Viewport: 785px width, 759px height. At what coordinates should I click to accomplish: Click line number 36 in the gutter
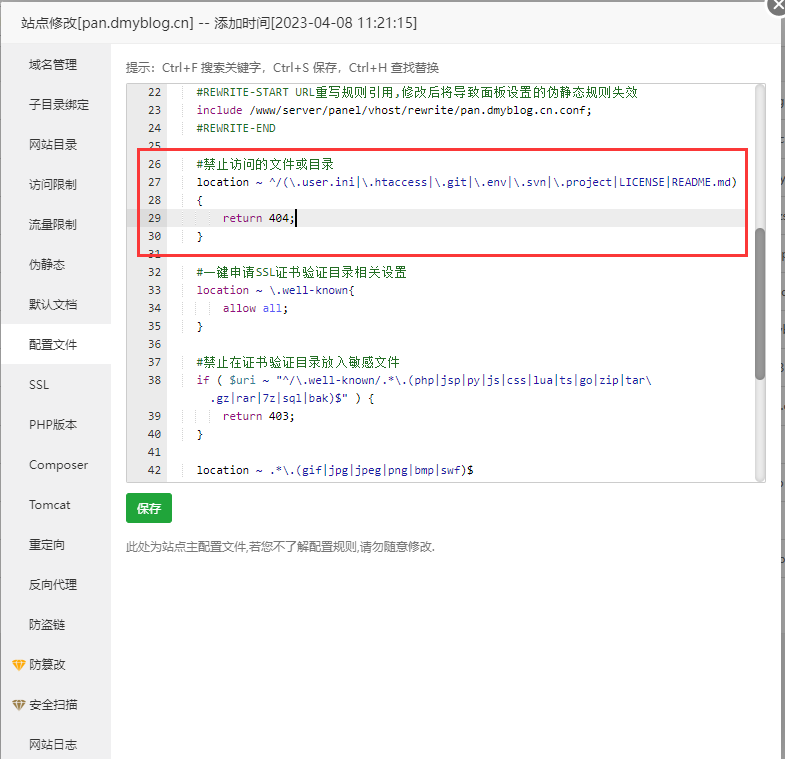pos(155,344)
